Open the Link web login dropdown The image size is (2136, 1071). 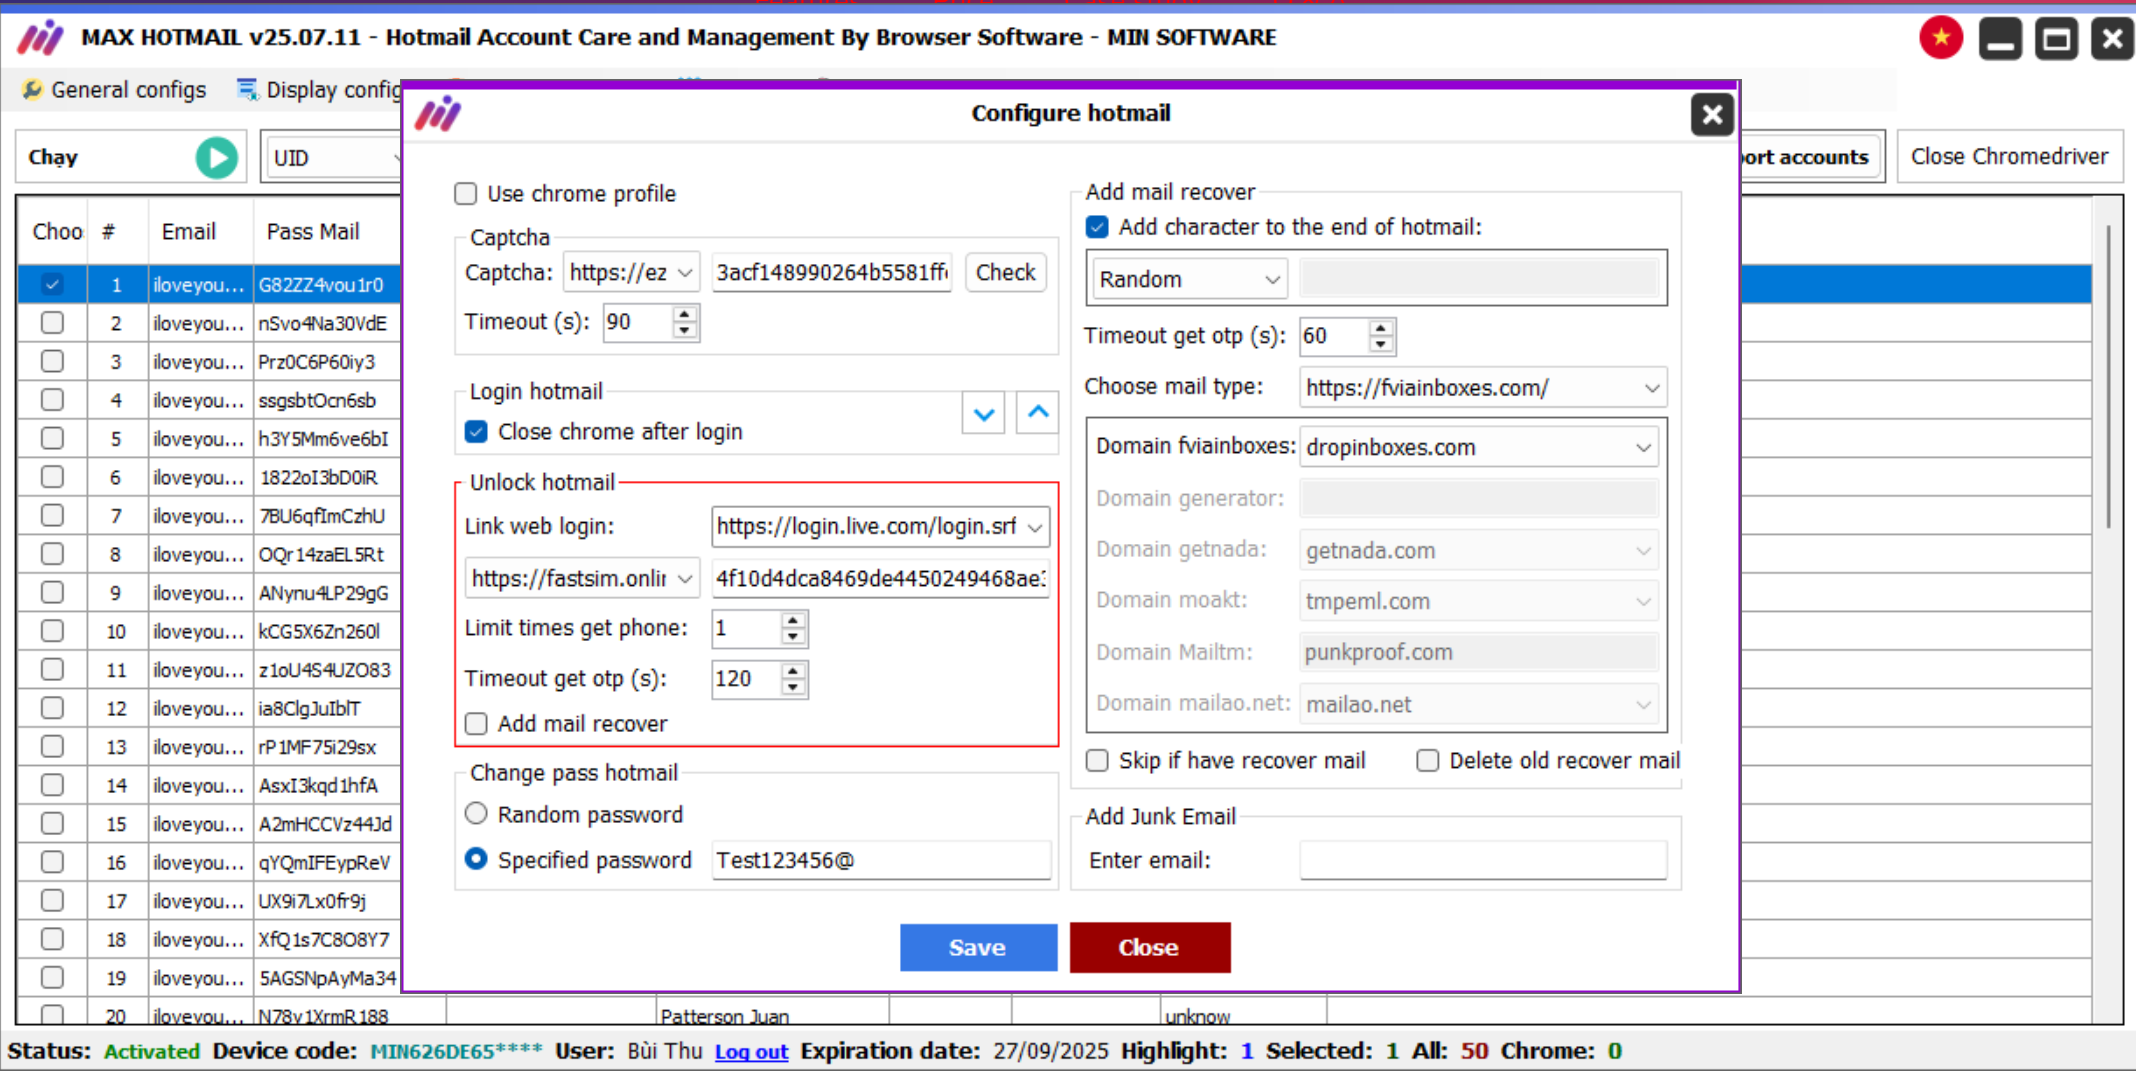pos(881,527)
